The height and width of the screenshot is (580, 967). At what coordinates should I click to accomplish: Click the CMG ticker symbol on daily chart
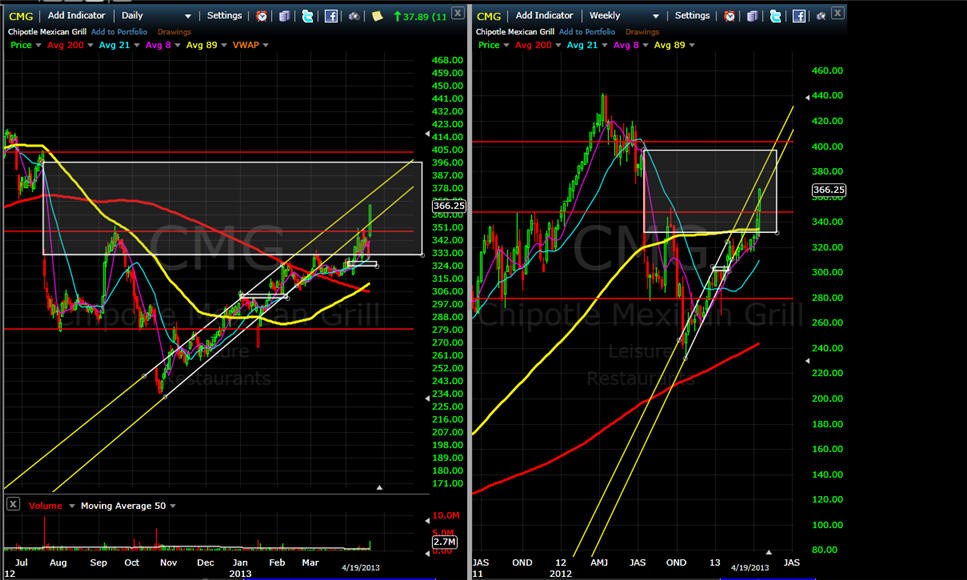click(x=20, y=16)
